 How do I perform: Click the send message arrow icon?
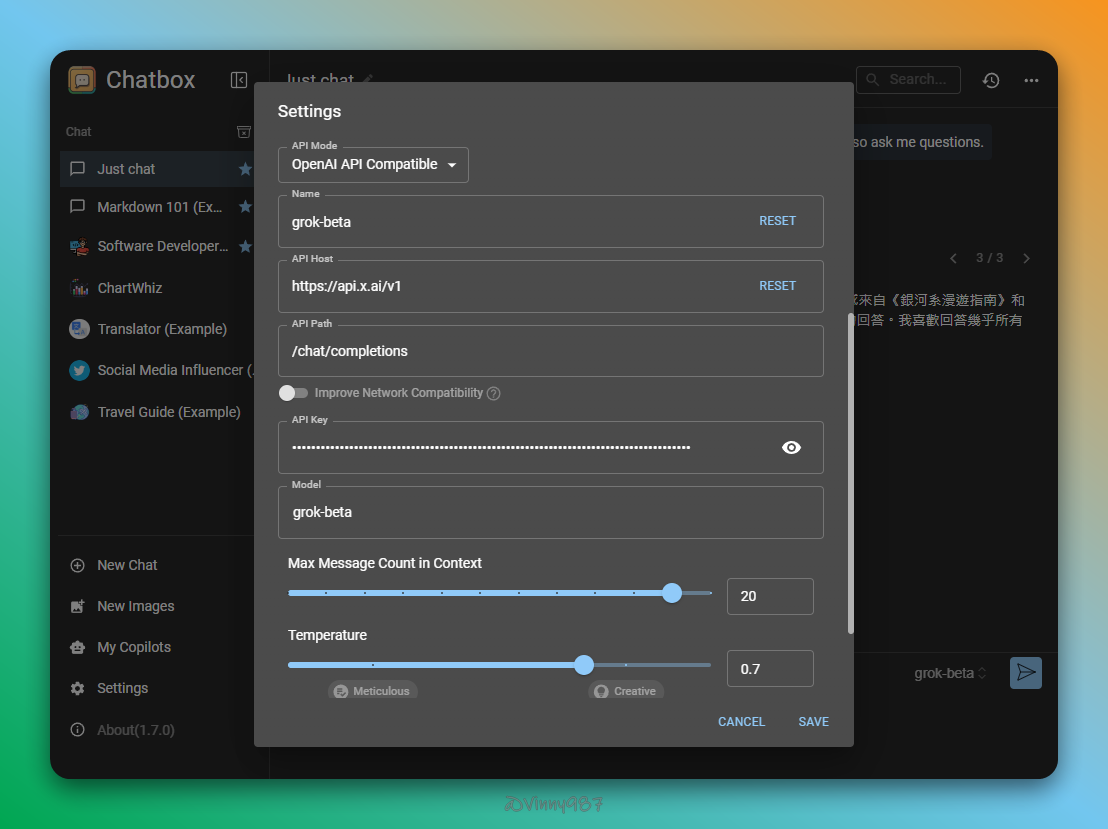[1026, 673]
